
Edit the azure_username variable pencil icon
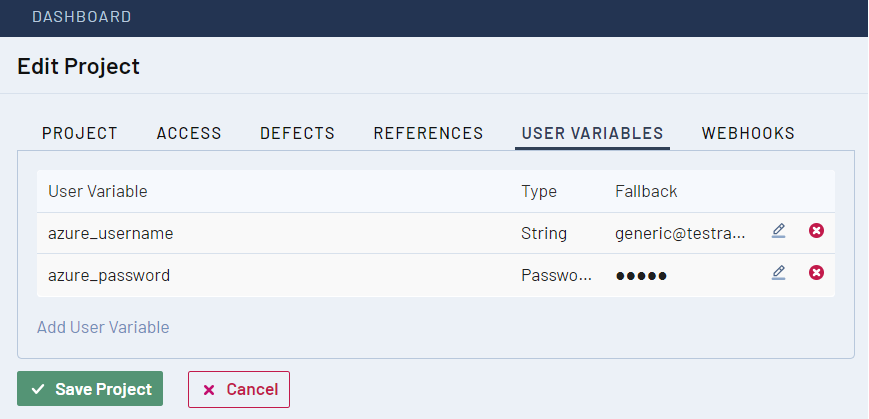pos(778,231)
